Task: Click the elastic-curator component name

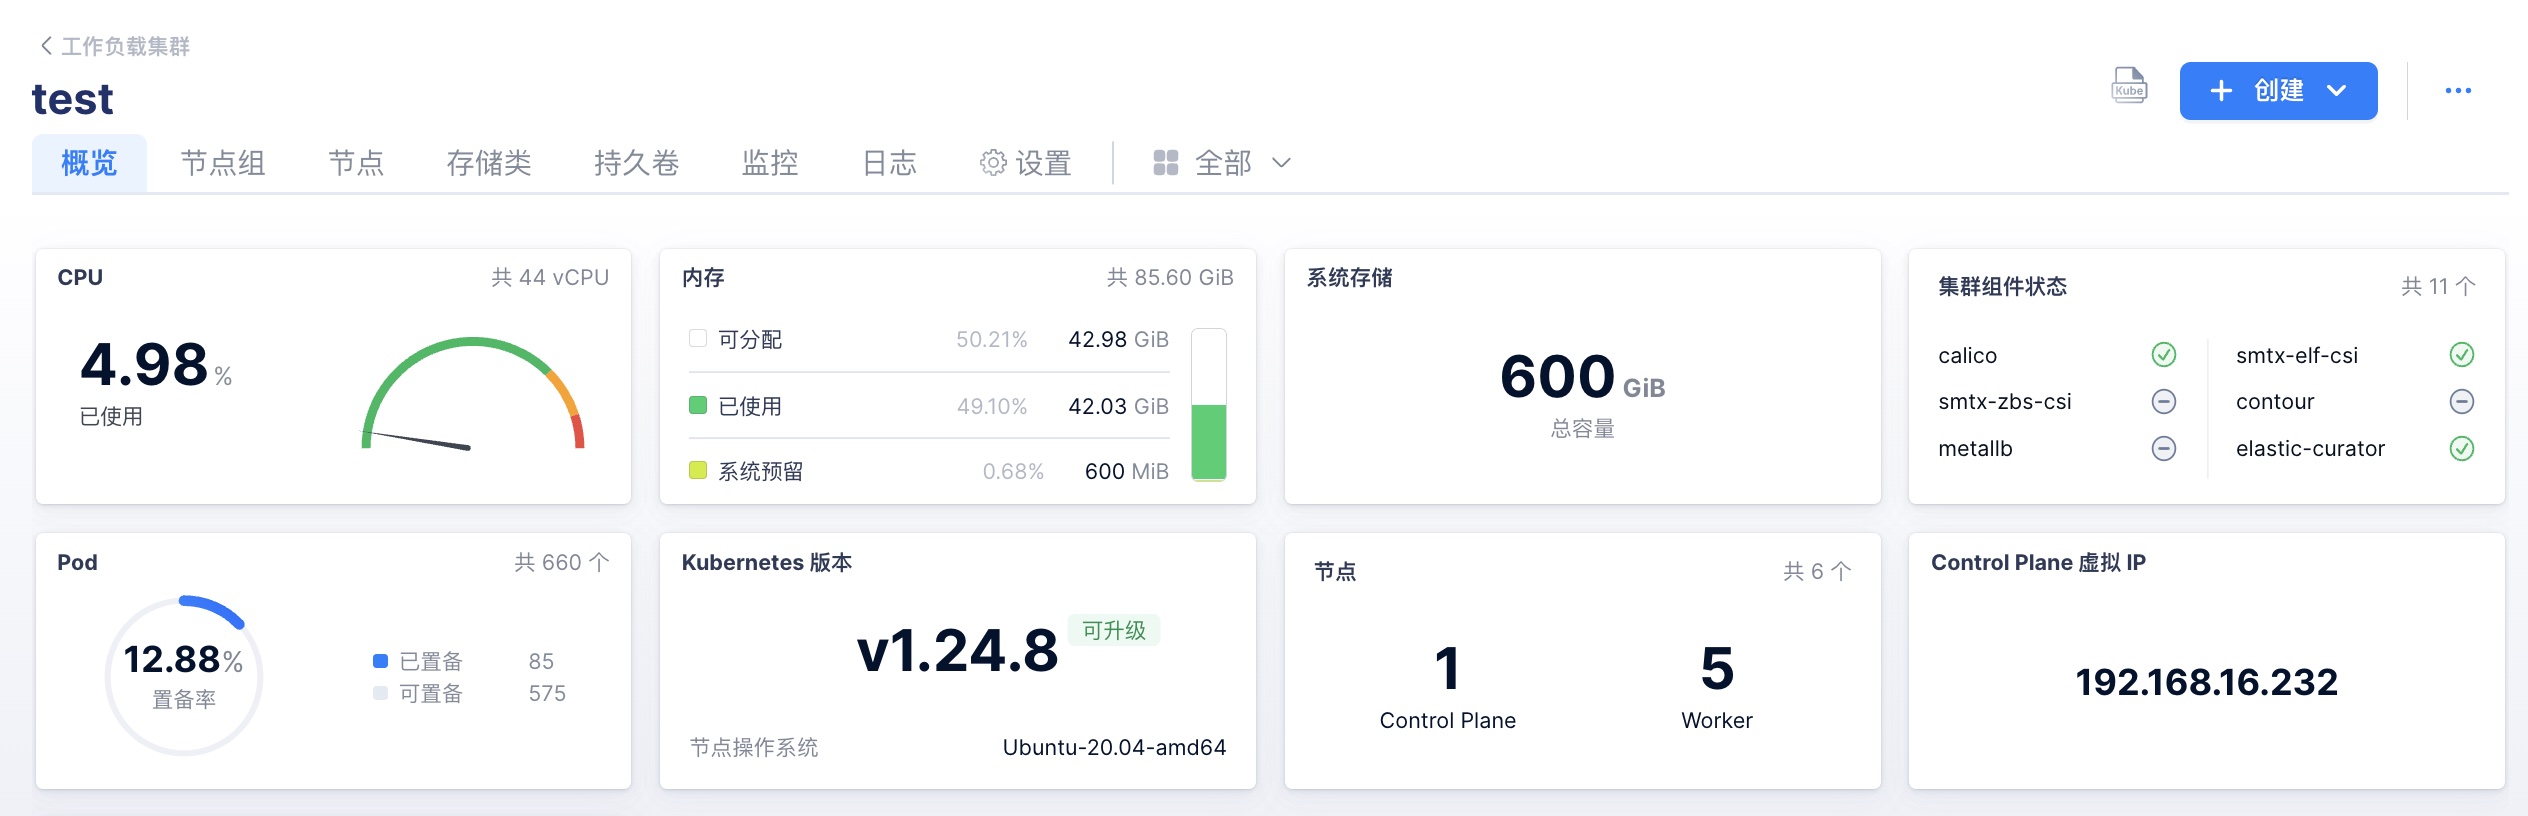Action: pyautogui.click(x=2310, y=448)
